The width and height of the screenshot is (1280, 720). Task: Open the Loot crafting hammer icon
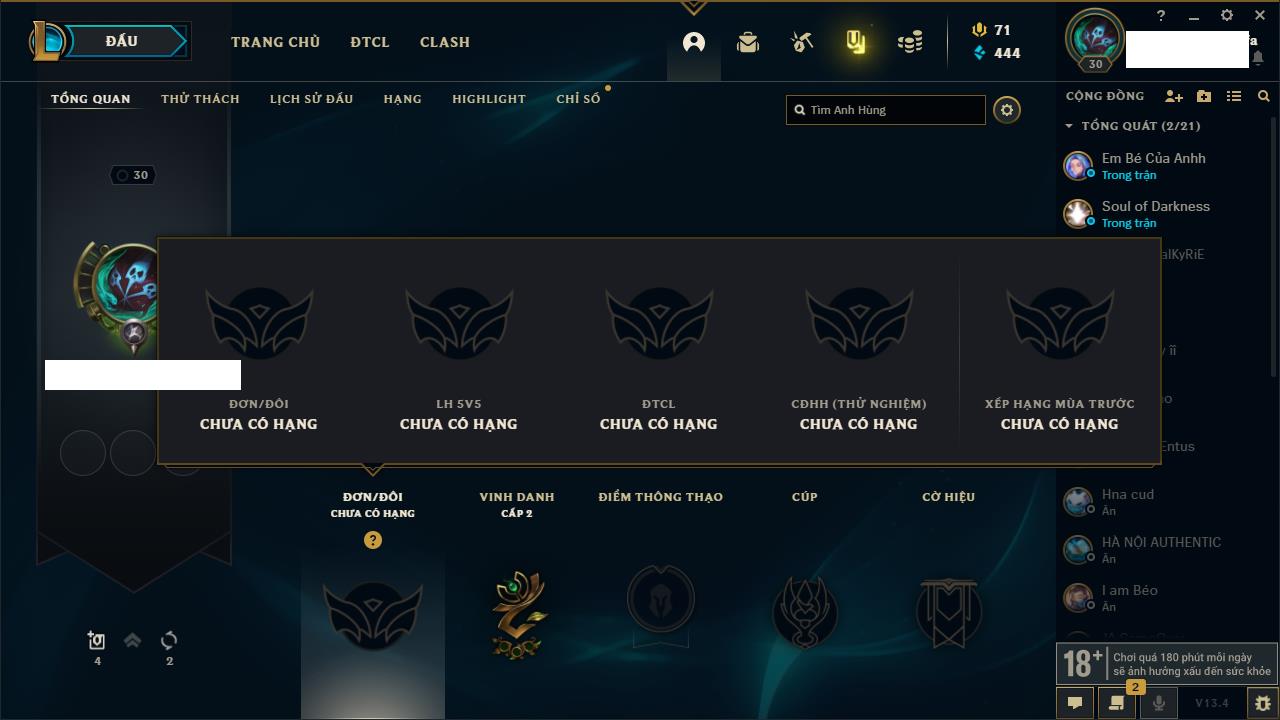coord(801,42)
